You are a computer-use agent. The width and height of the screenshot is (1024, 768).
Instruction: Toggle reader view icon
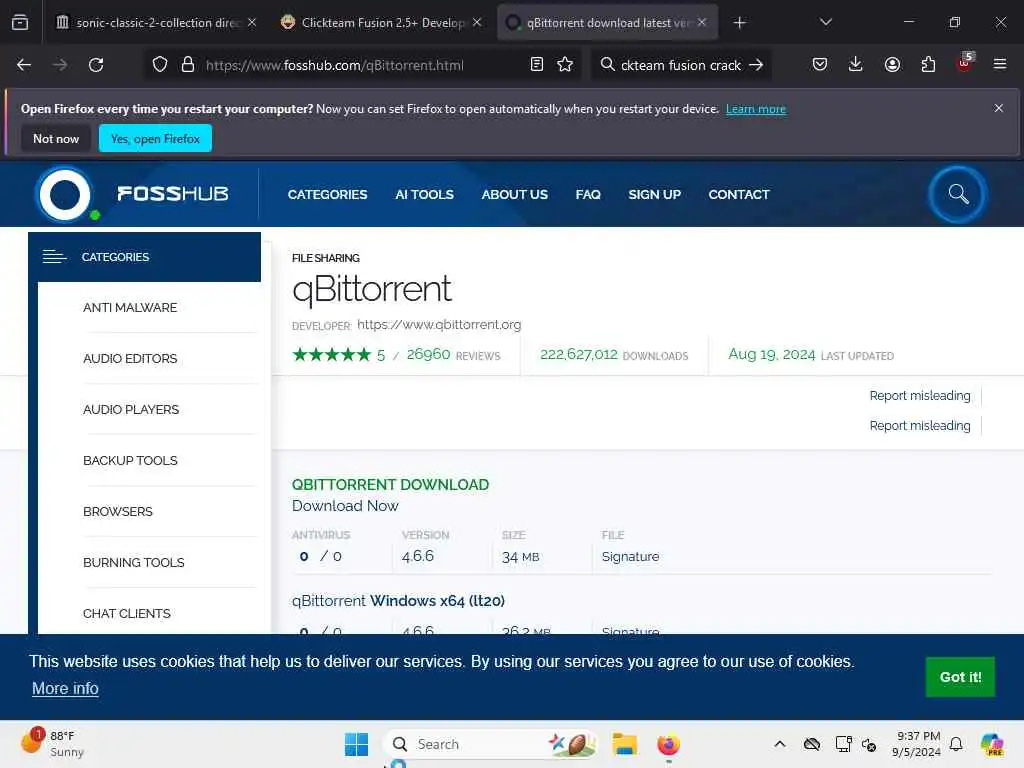point(537,64)
